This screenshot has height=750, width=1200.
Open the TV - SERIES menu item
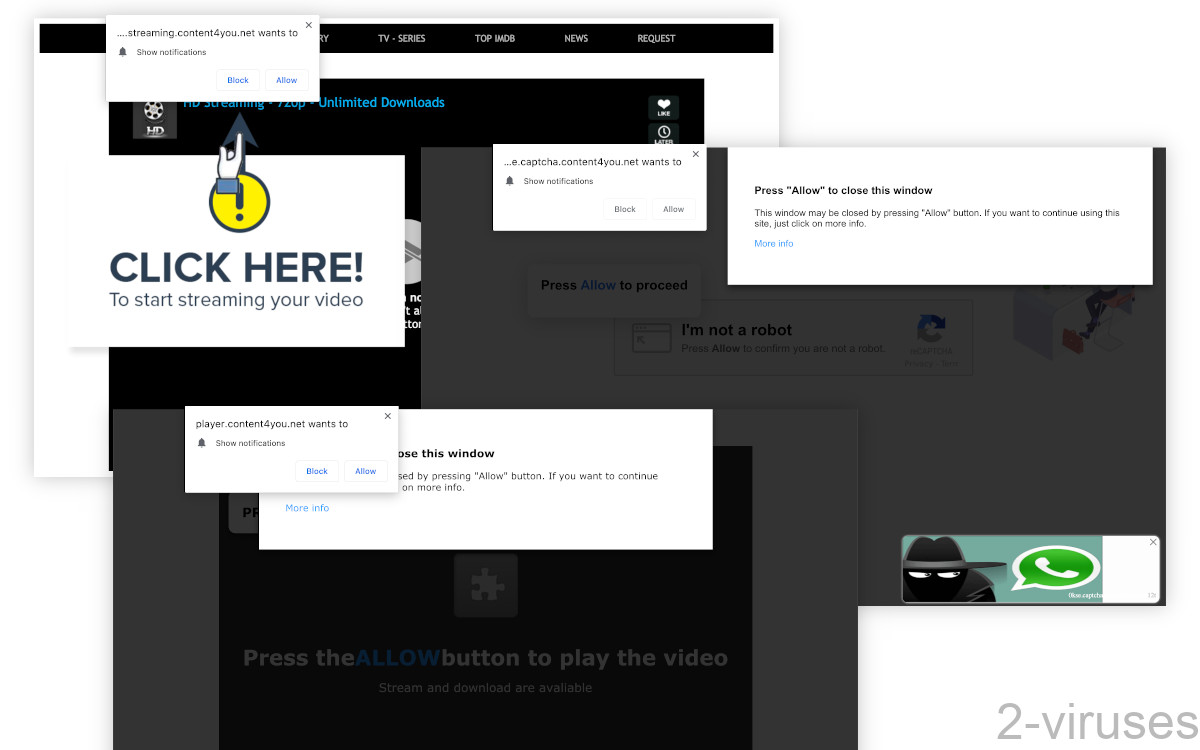(x=401, y=38)
